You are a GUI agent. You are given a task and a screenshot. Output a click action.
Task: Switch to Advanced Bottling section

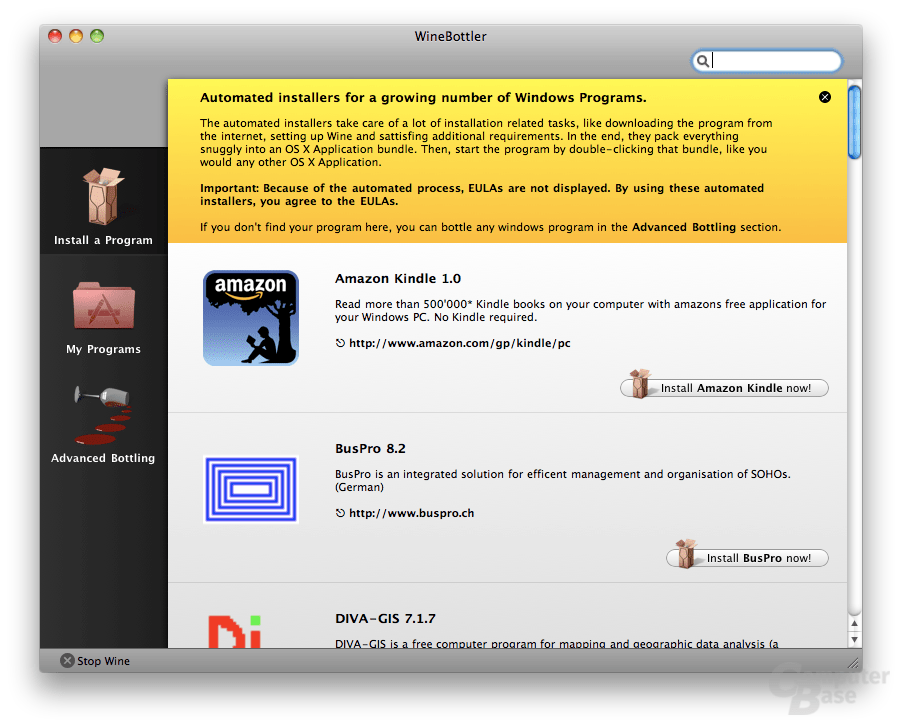(104, 424)
